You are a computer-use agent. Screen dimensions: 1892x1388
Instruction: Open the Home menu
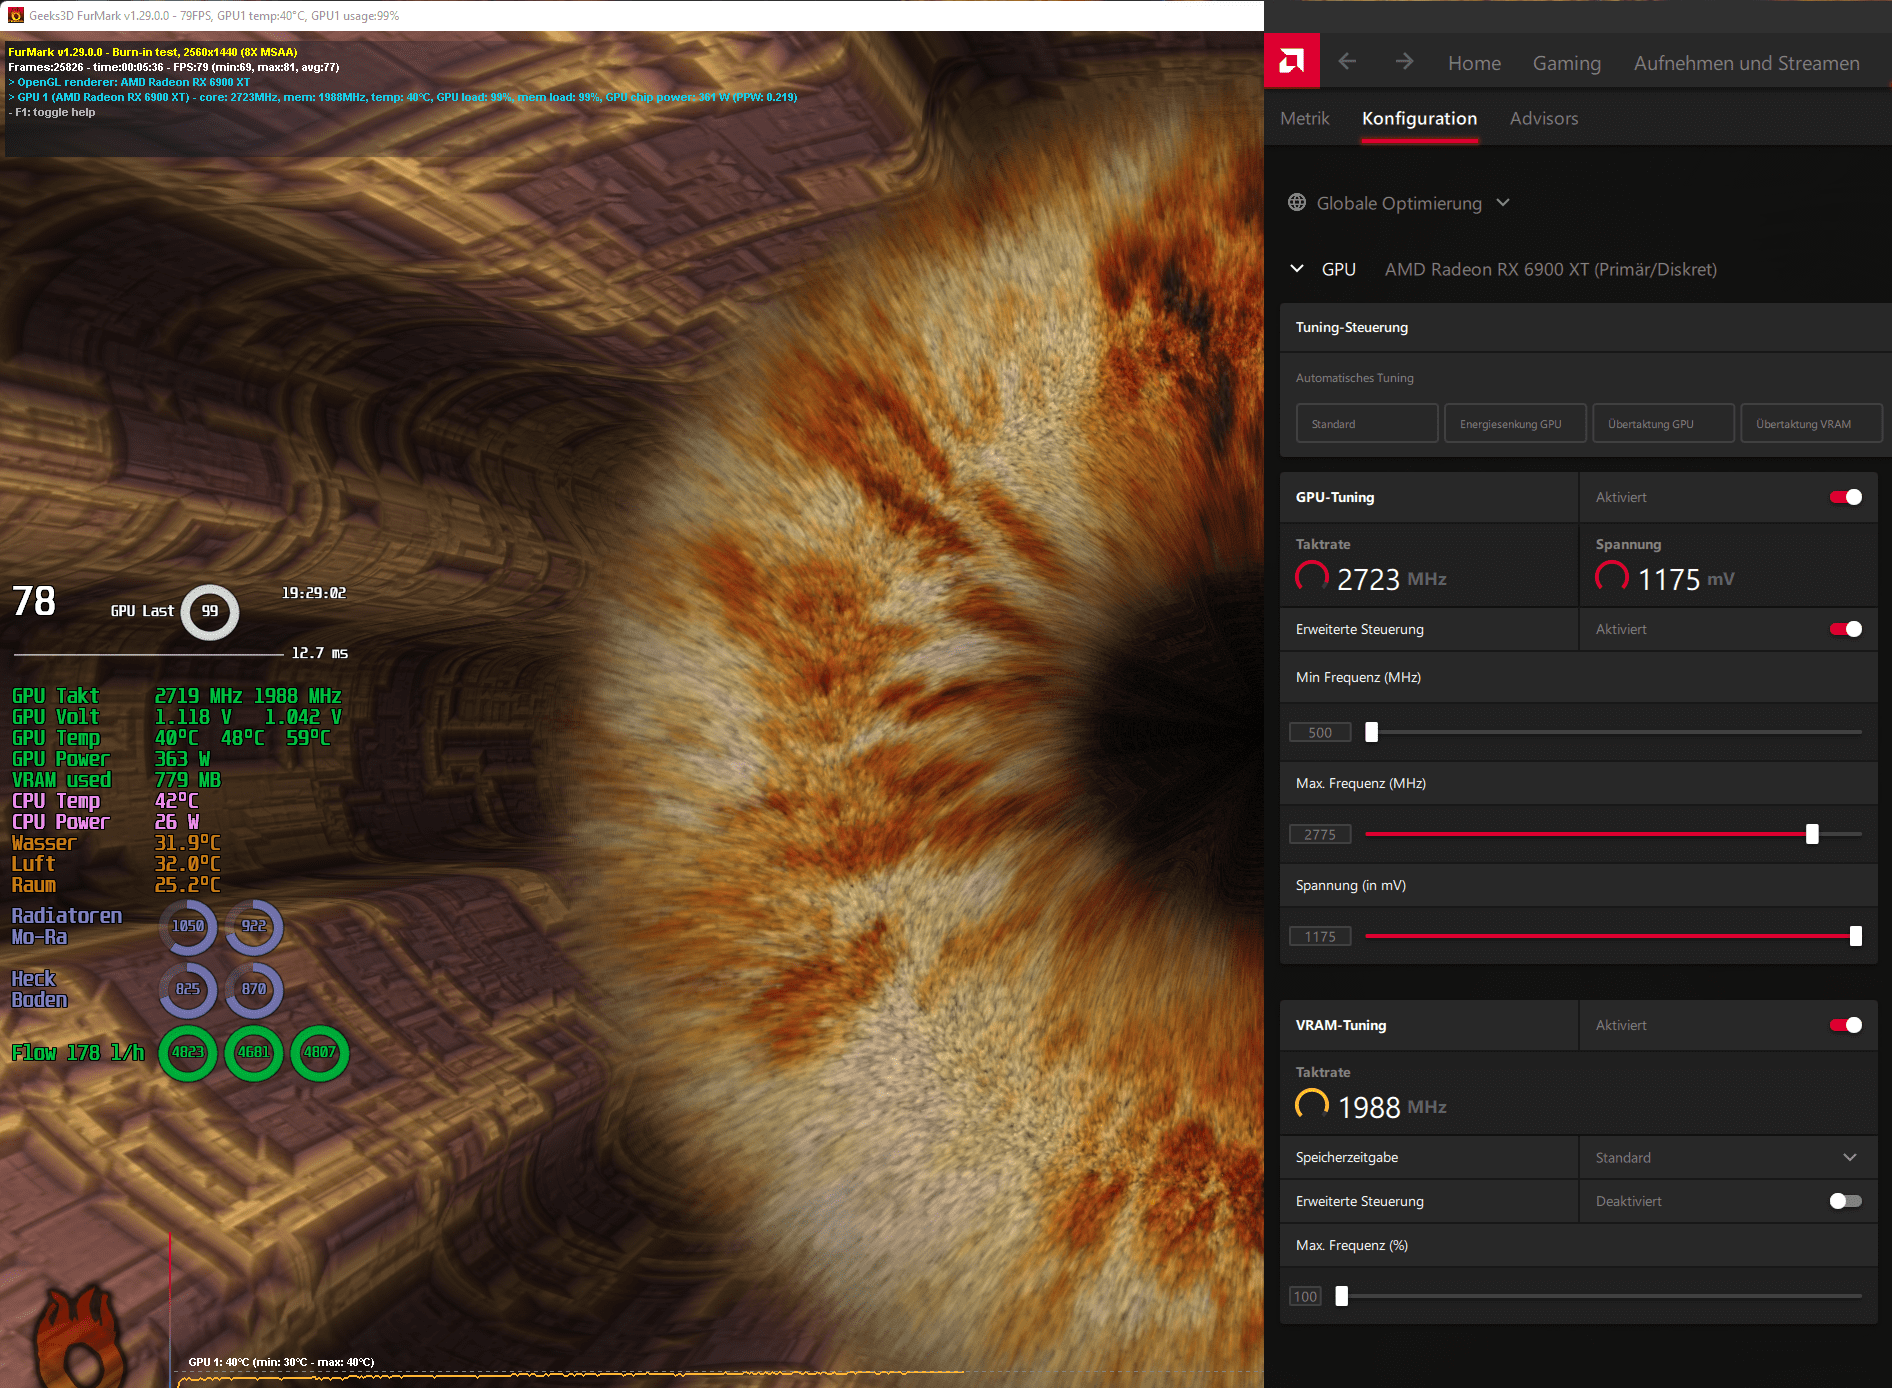pyautogui.click(x=1474, y=63)
